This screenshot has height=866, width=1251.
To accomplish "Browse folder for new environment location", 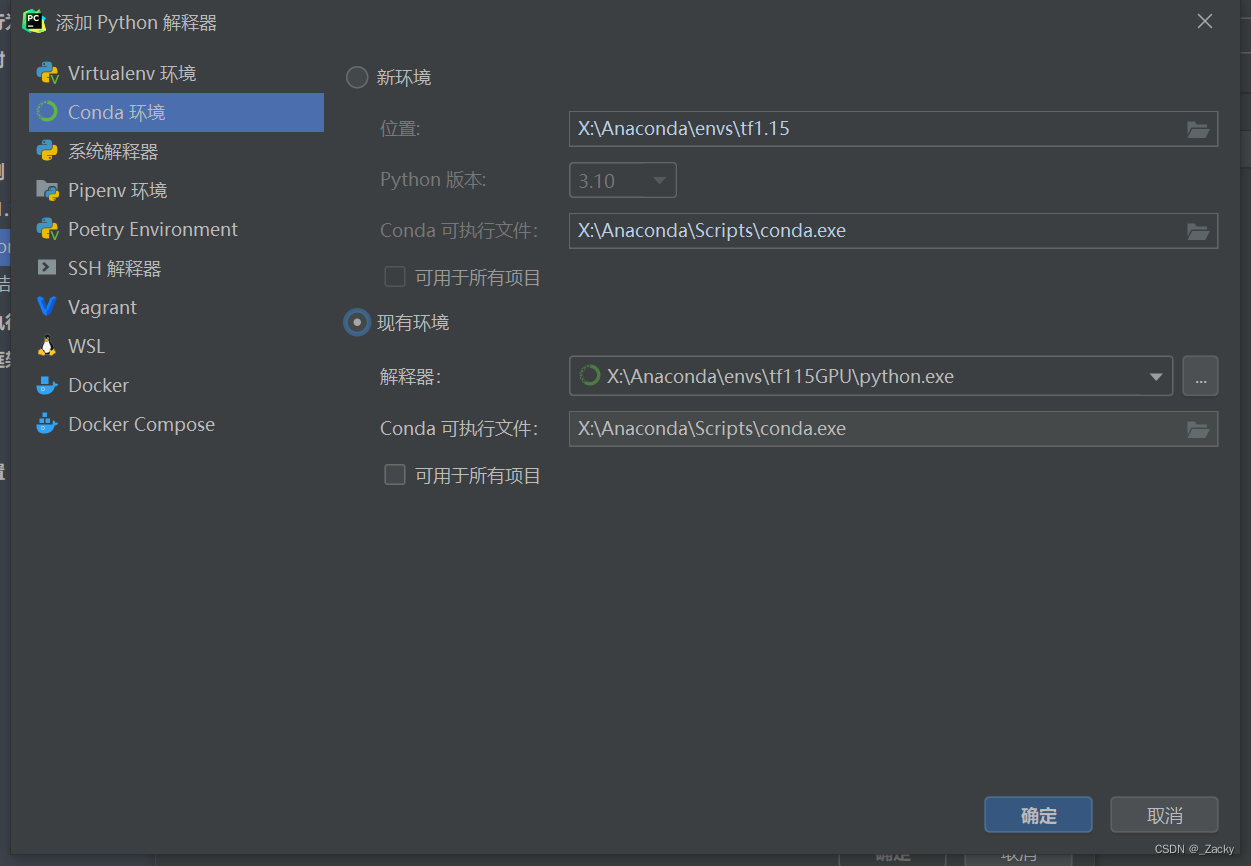I will click(1197, 129).
